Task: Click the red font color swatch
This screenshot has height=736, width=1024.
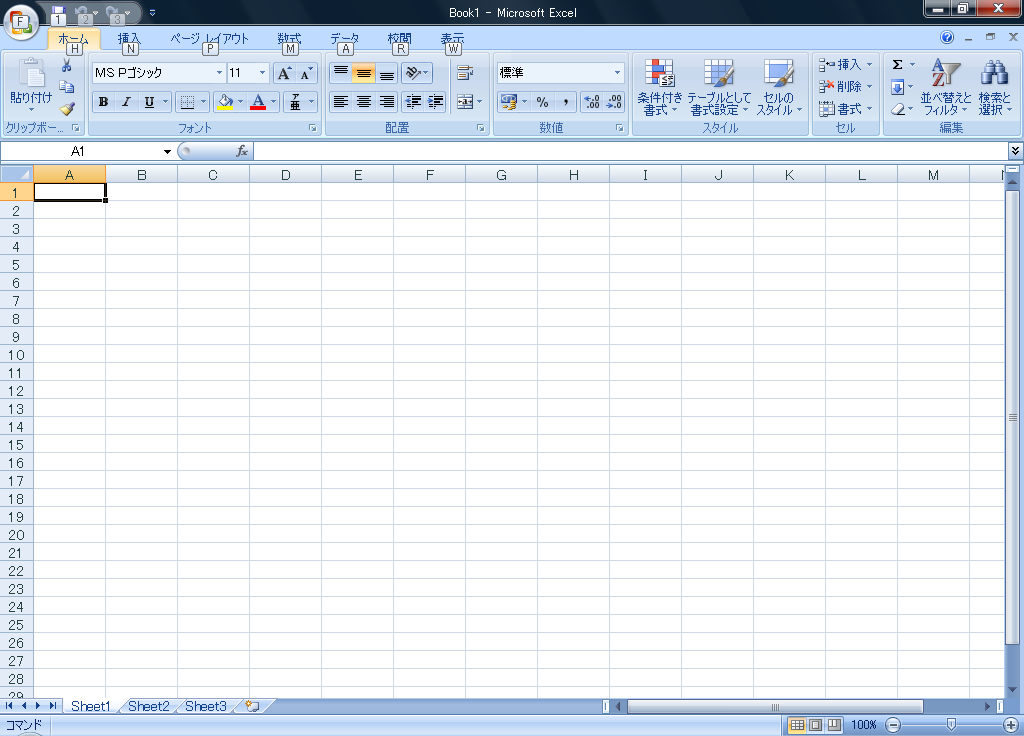Action: [258, 102]
